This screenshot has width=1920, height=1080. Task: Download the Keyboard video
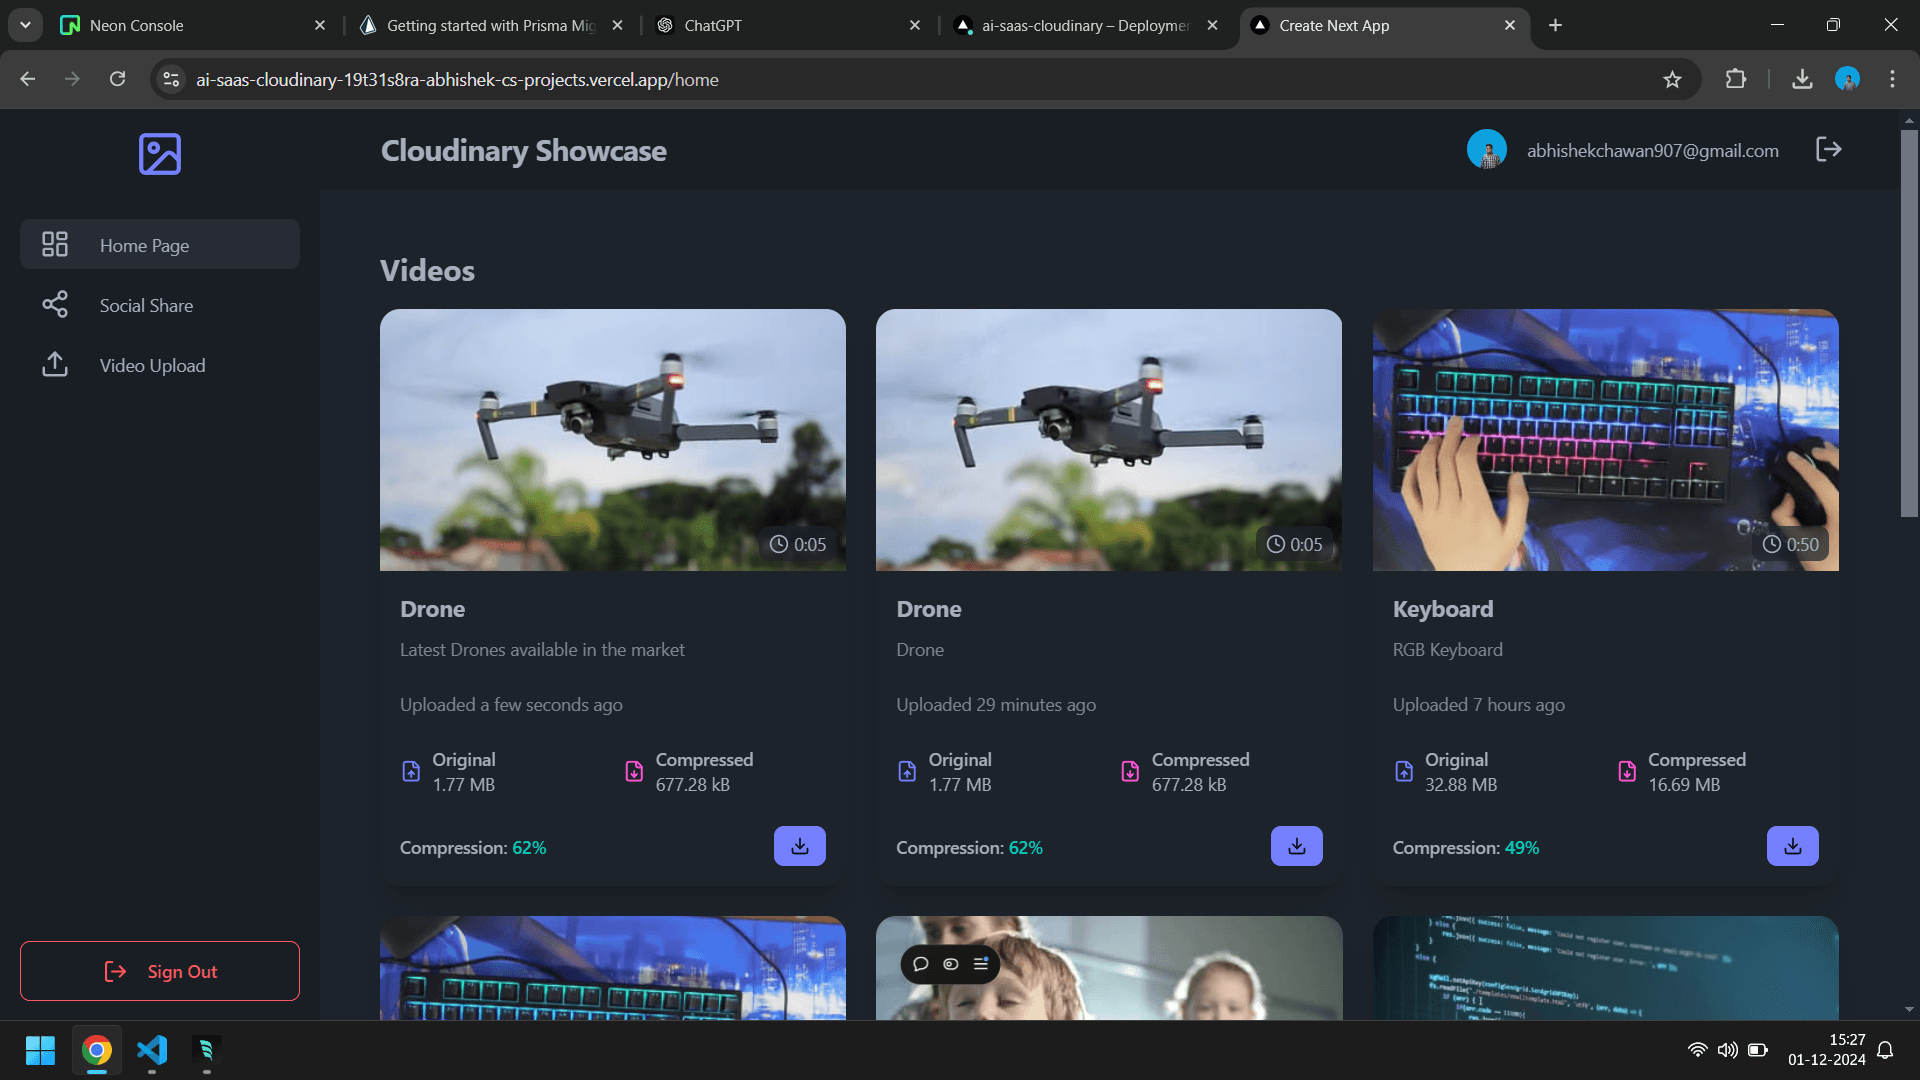(1793, 846)
